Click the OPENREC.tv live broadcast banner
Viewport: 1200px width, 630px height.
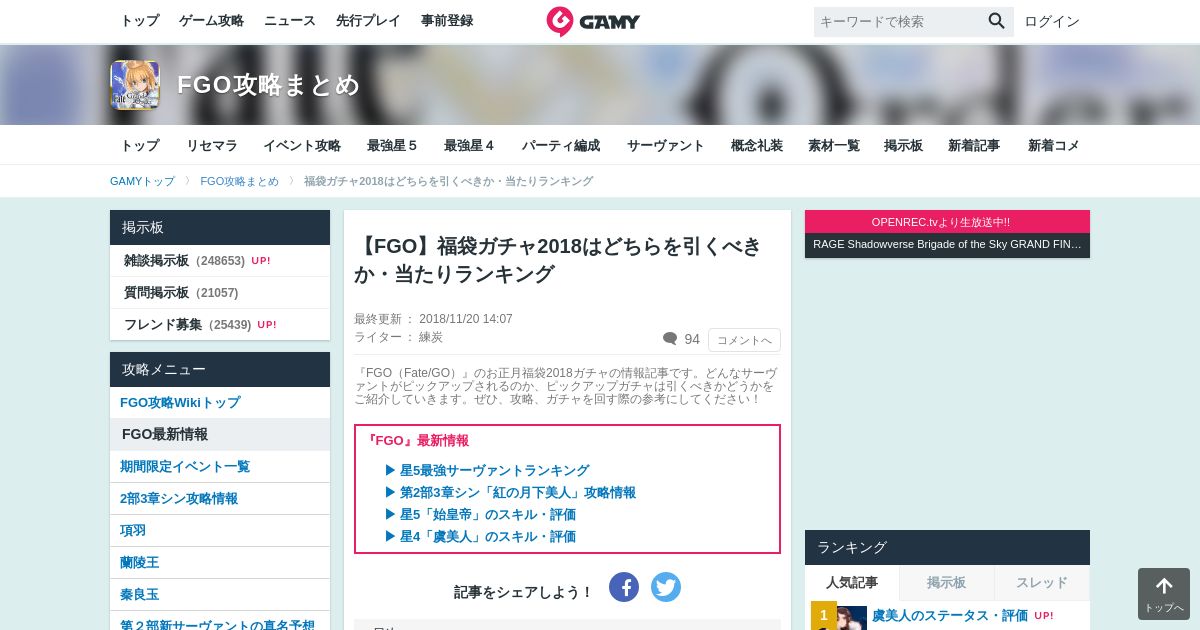coord(947,221)
